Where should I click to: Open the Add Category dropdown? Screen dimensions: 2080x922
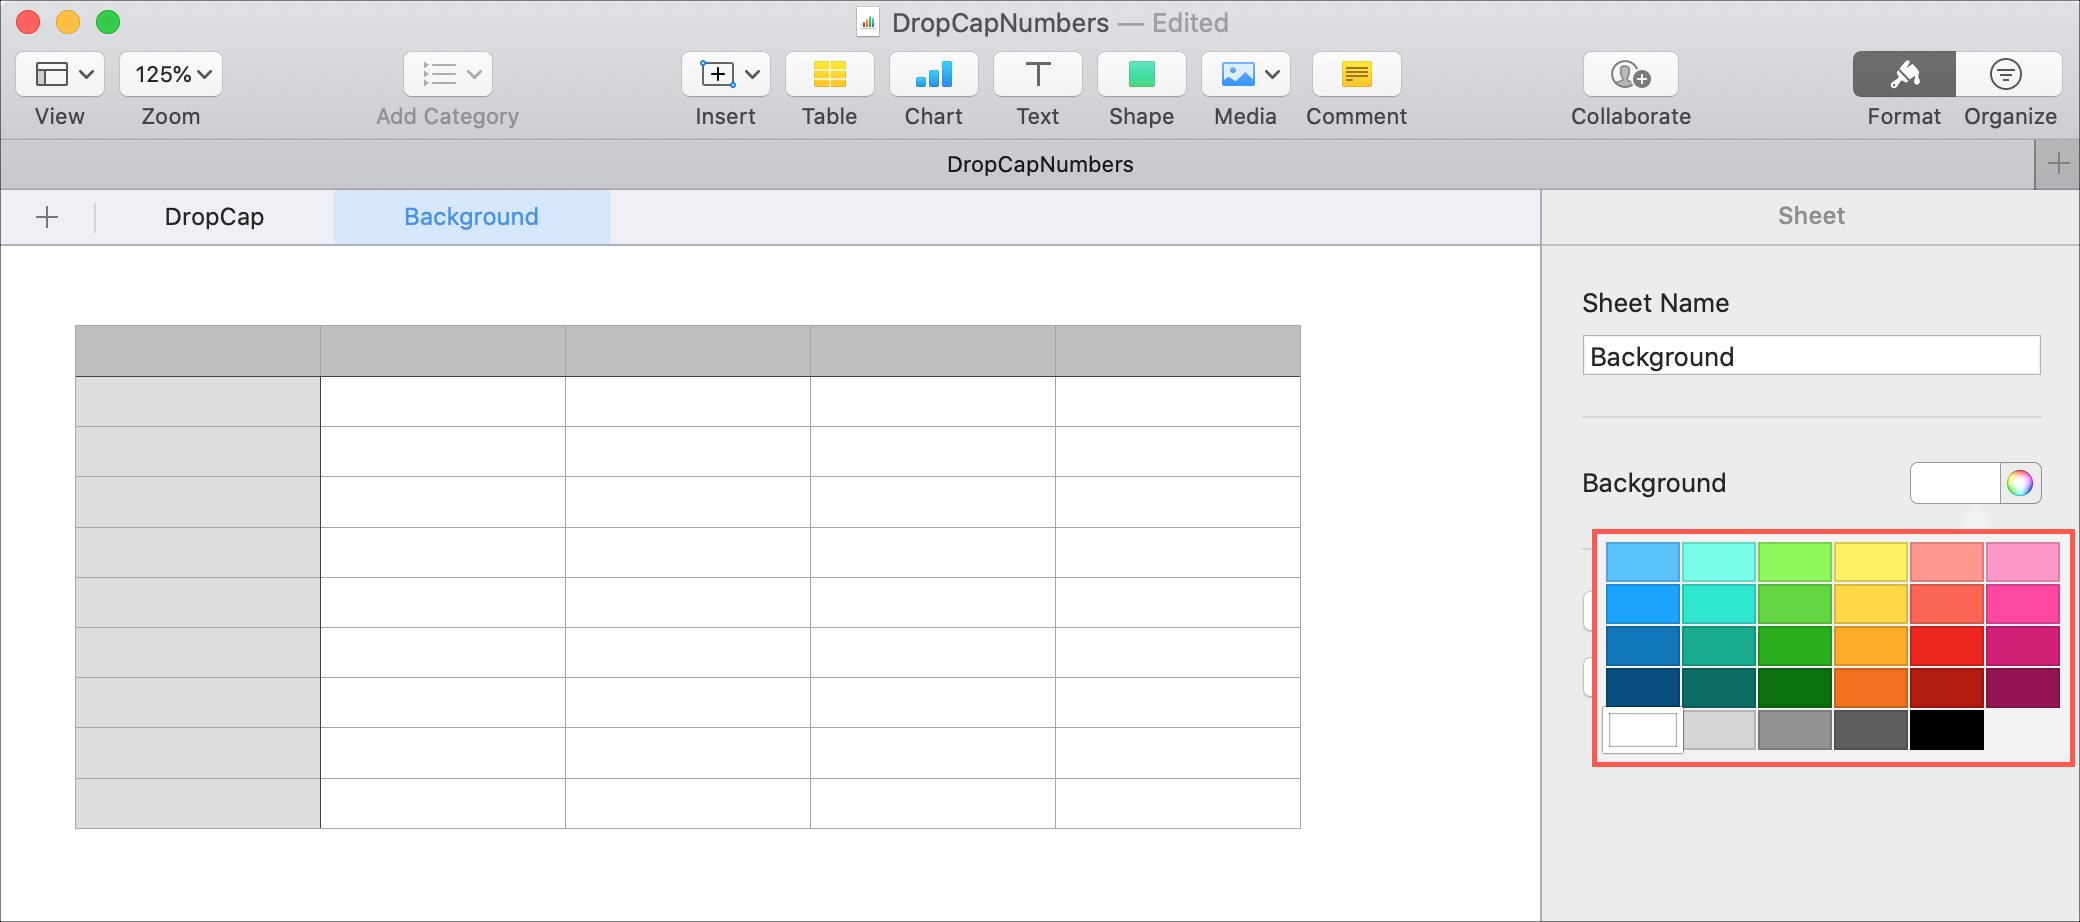pos(448,74)
